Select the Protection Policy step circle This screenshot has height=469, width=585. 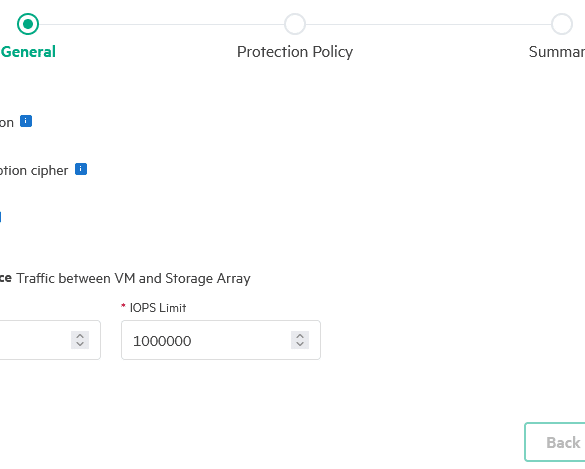pyautogui.click(x=295, y=24)
